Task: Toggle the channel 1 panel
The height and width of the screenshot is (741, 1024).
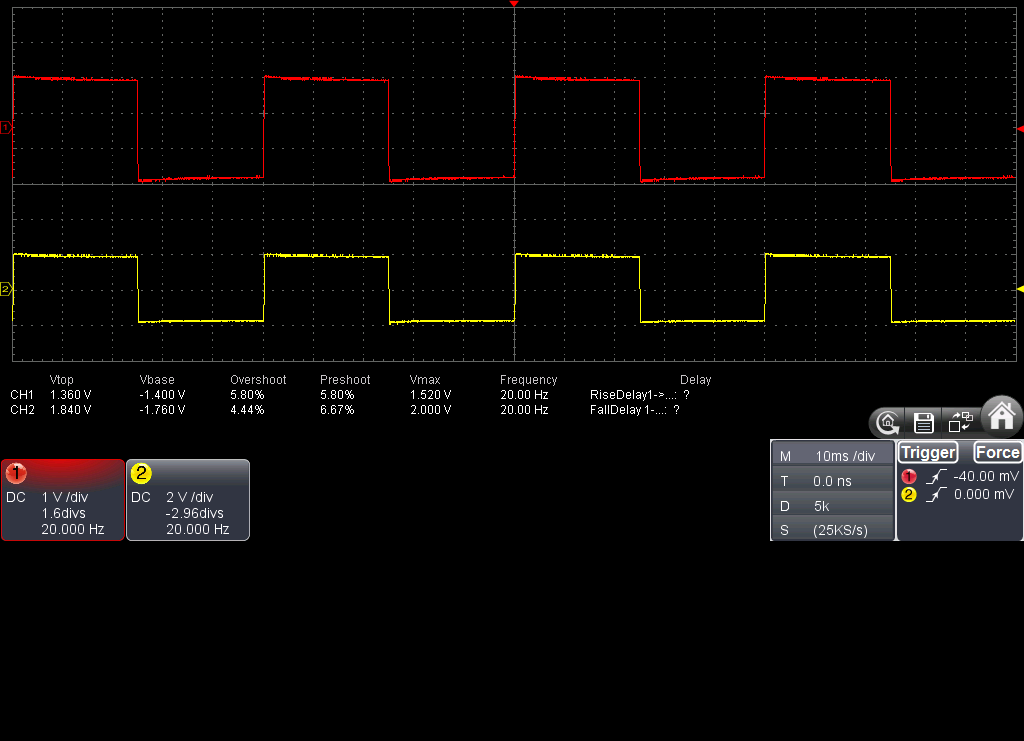Action: click(x=62, y=500)
